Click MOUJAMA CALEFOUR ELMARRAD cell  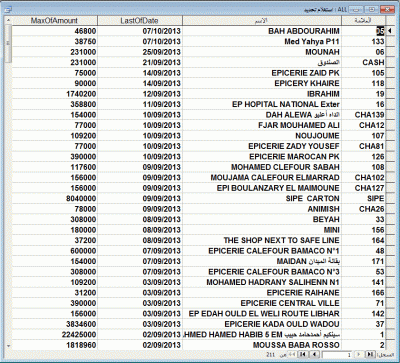point(262,178)
